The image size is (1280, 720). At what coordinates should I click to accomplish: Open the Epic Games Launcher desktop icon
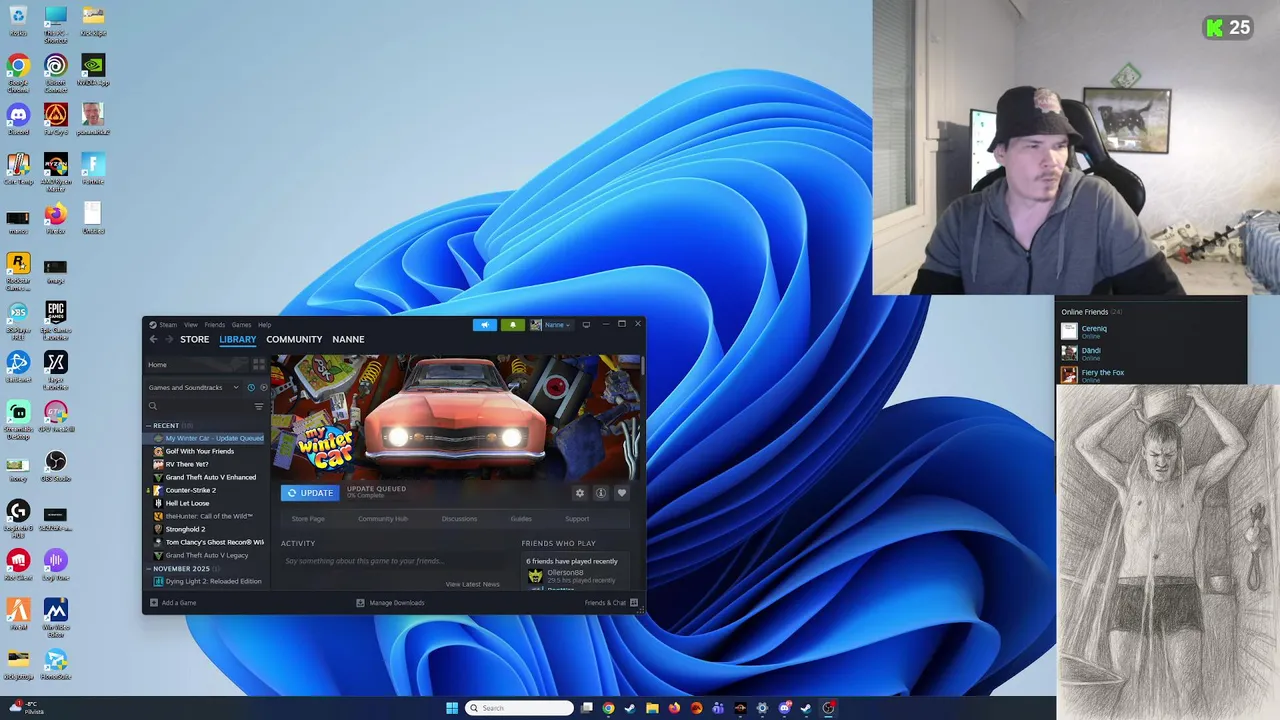click(x=56, y=320)
